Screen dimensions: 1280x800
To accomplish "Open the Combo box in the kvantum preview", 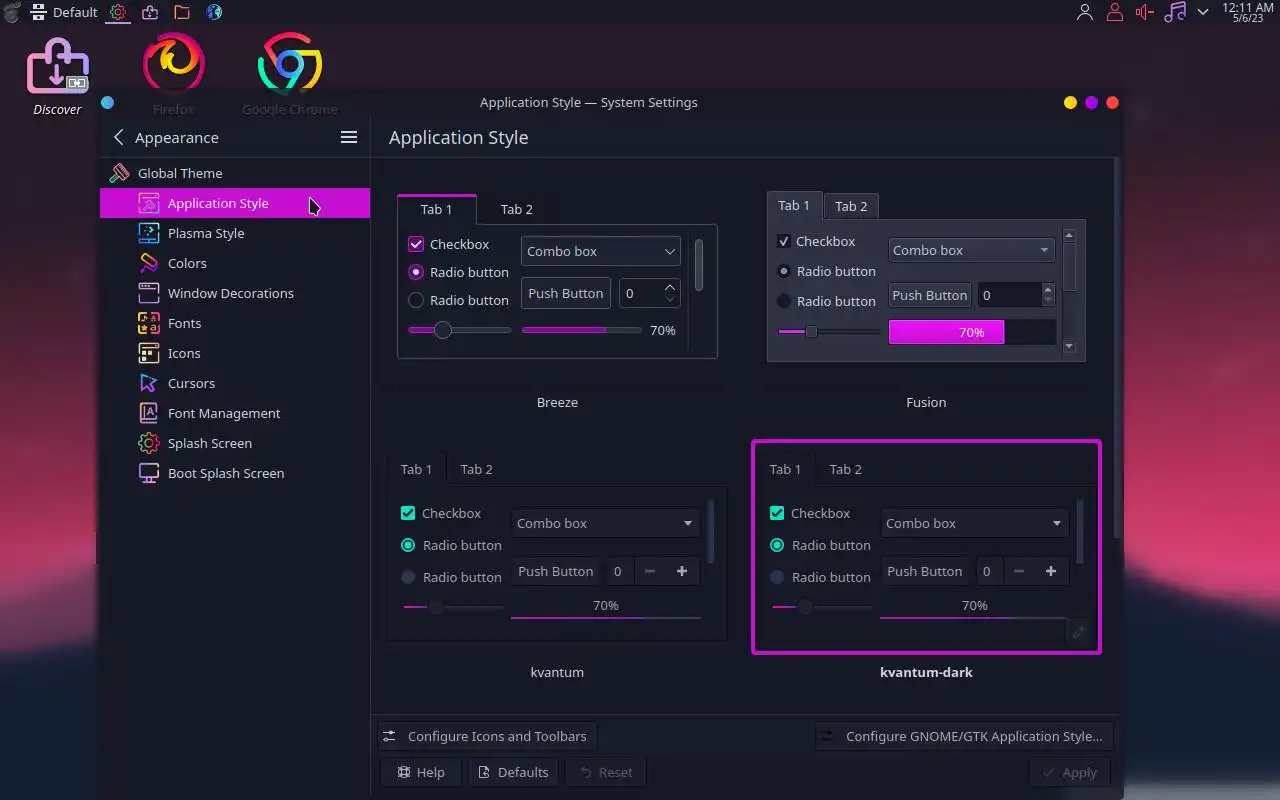I will 606,523.
